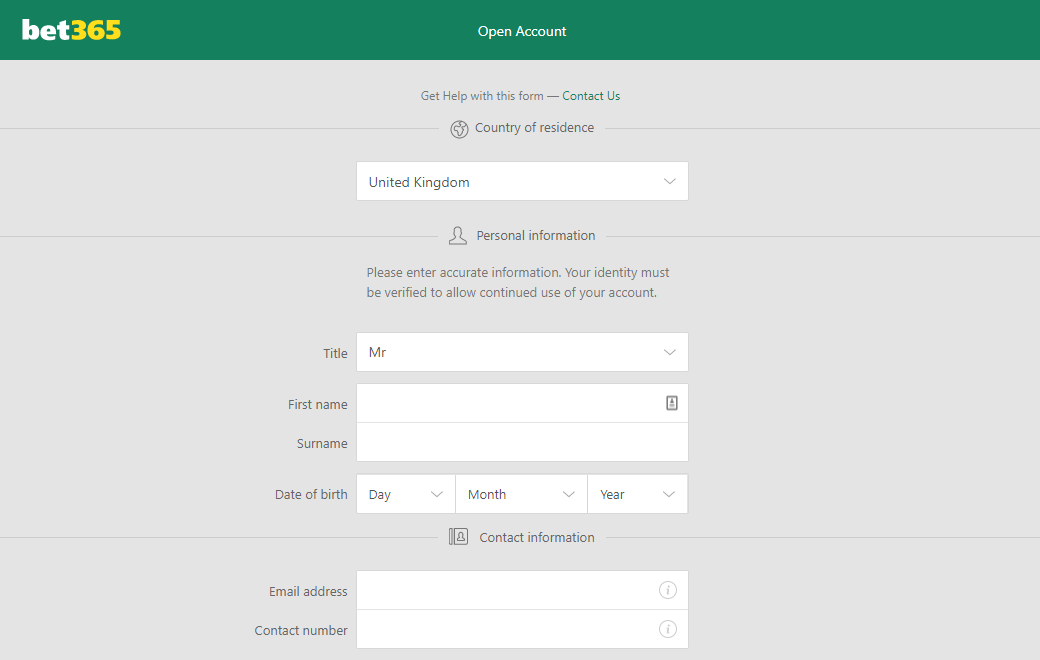Open the Day of birth dropdown

(x=405, y=494)
